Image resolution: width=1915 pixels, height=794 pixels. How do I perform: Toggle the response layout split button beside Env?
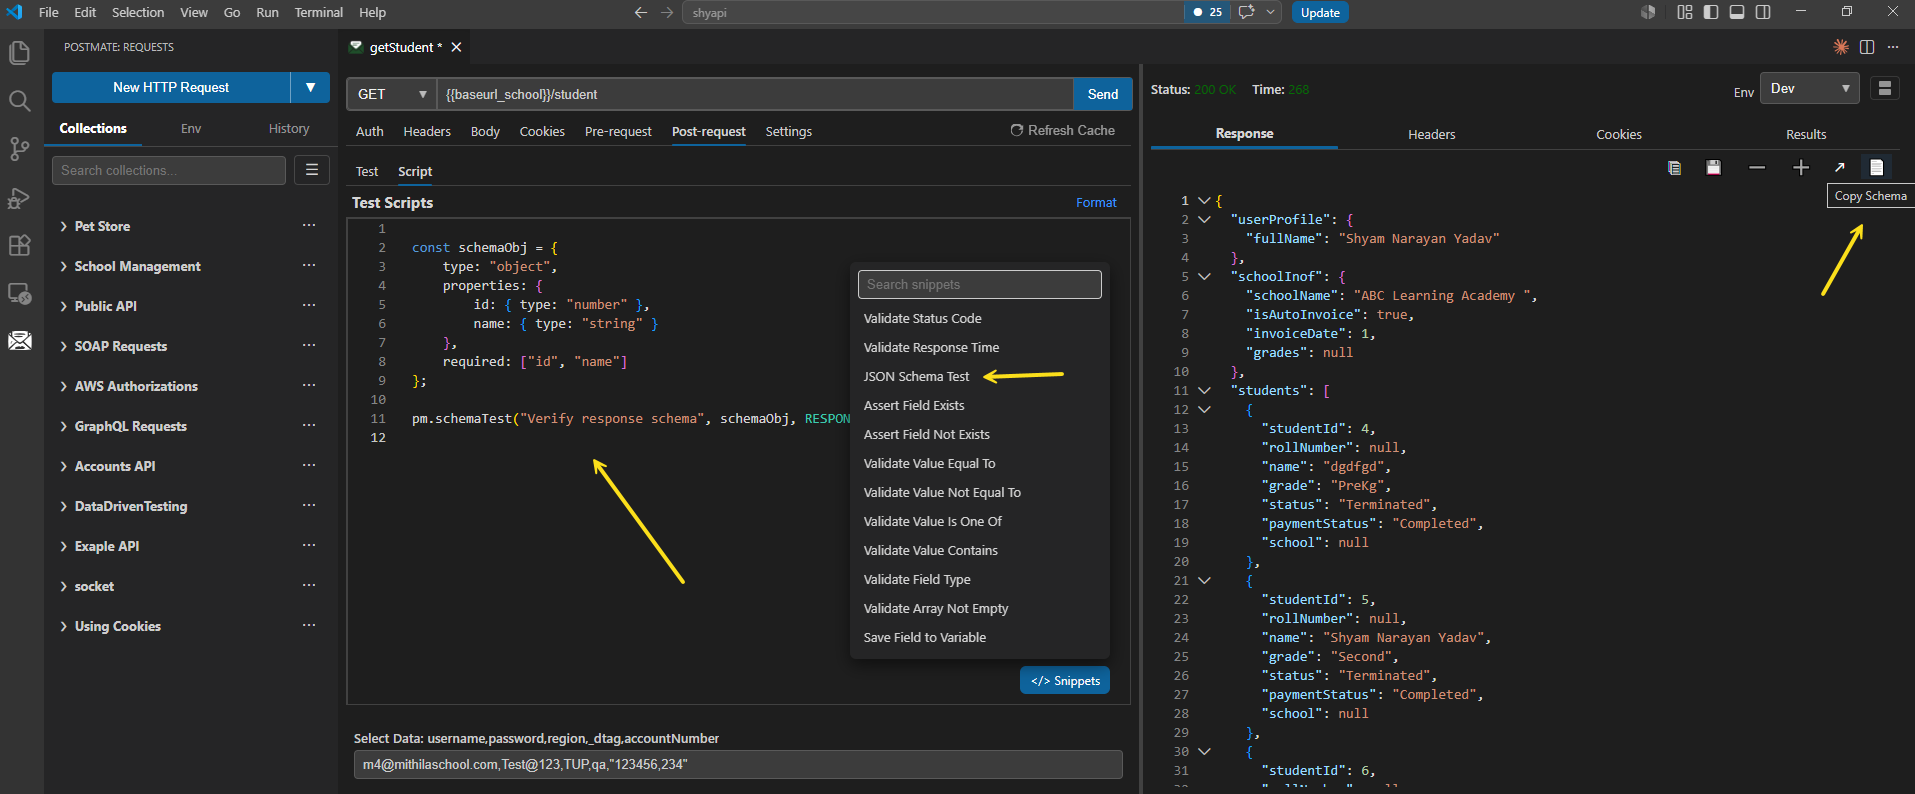click(1885, 88)
